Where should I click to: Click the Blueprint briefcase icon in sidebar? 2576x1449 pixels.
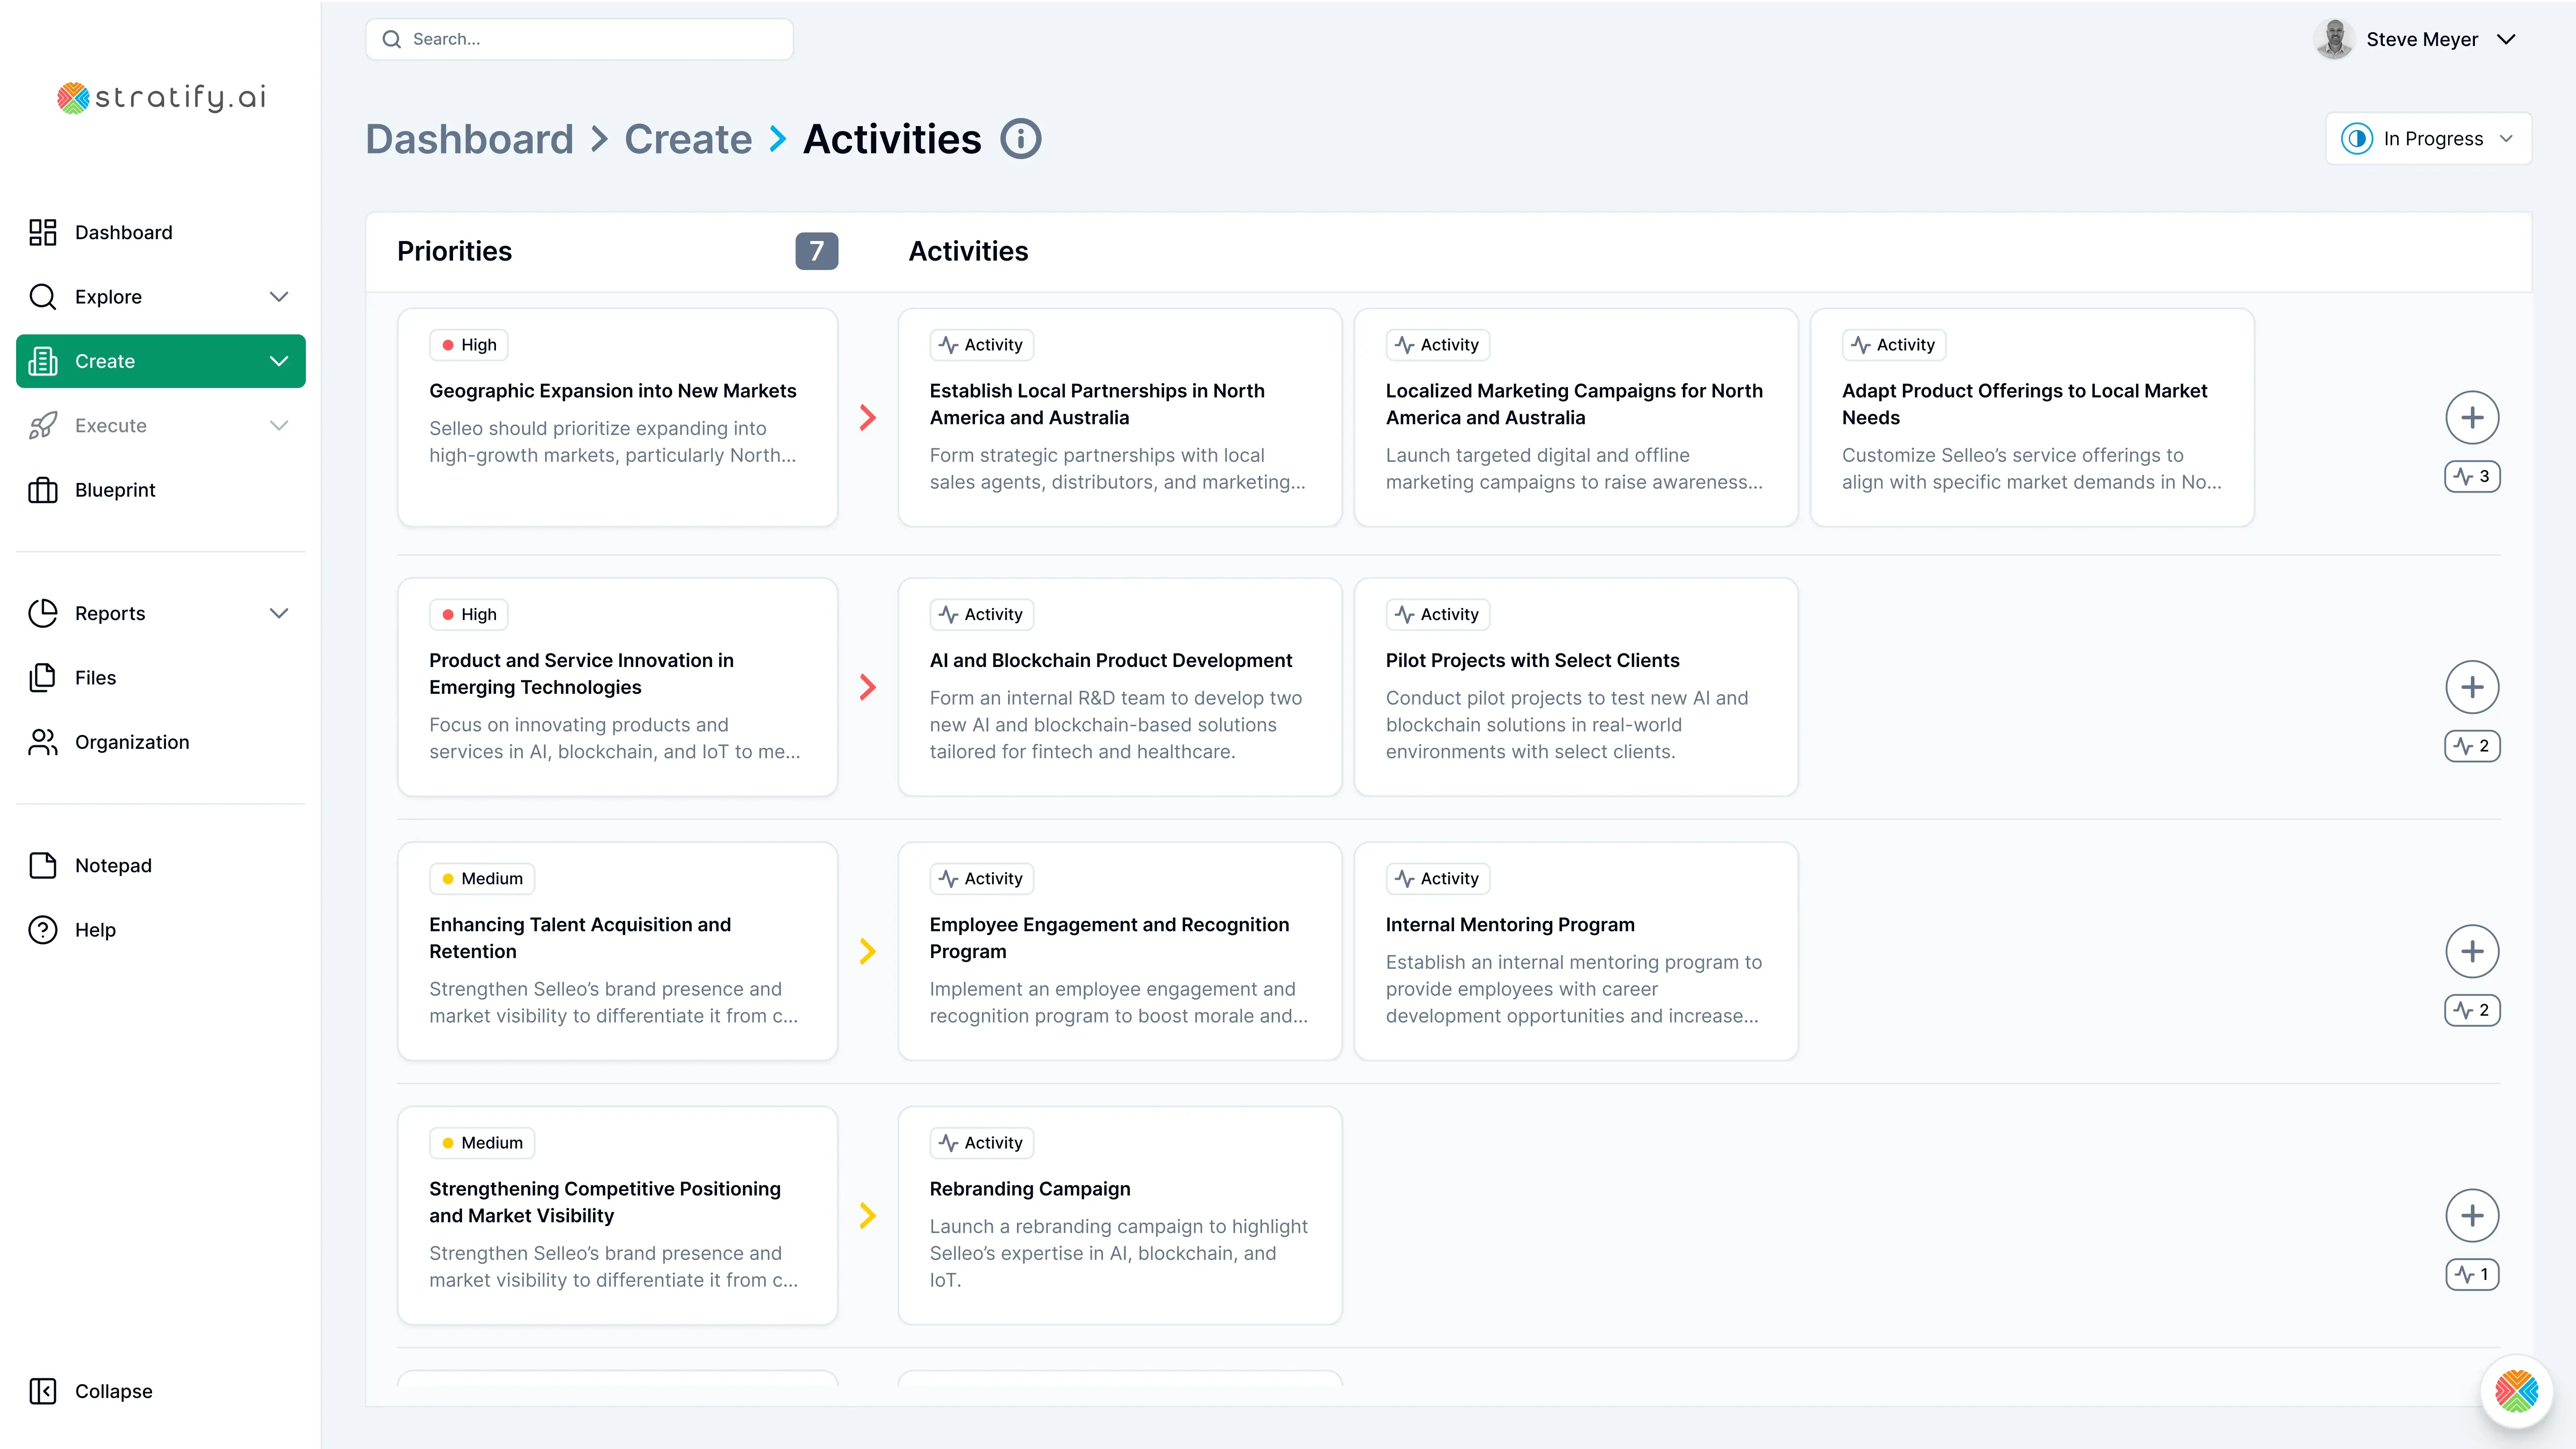(43, 490)
